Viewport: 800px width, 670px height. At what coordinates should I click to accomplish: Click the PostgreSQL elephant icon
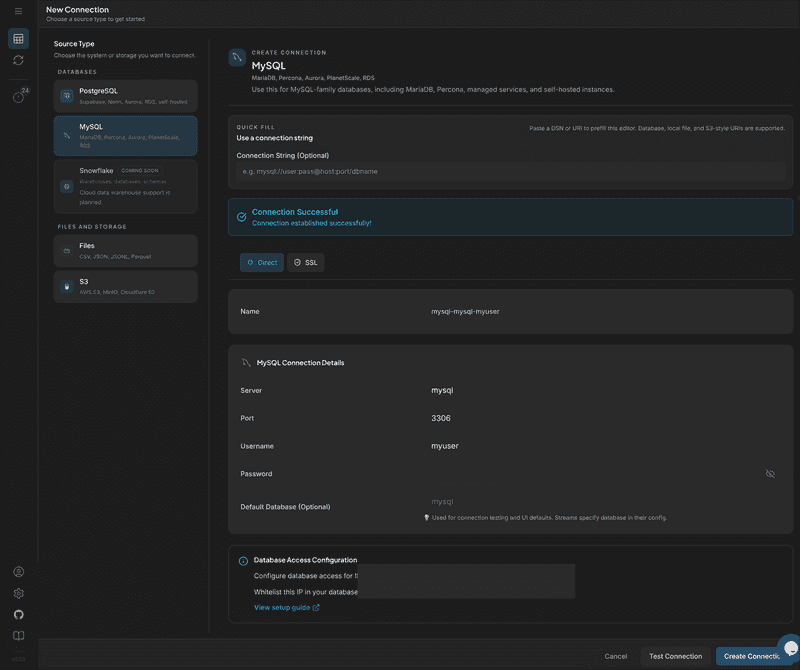[67, 95]
